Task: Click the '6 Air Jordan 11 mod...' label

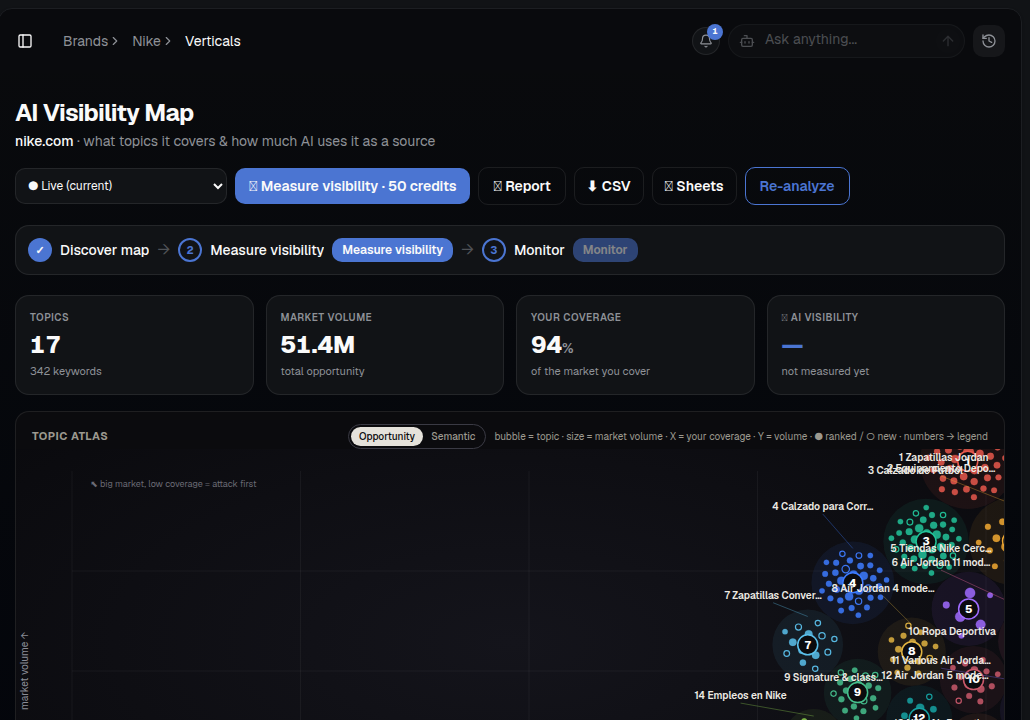Action: click(941, 562)
